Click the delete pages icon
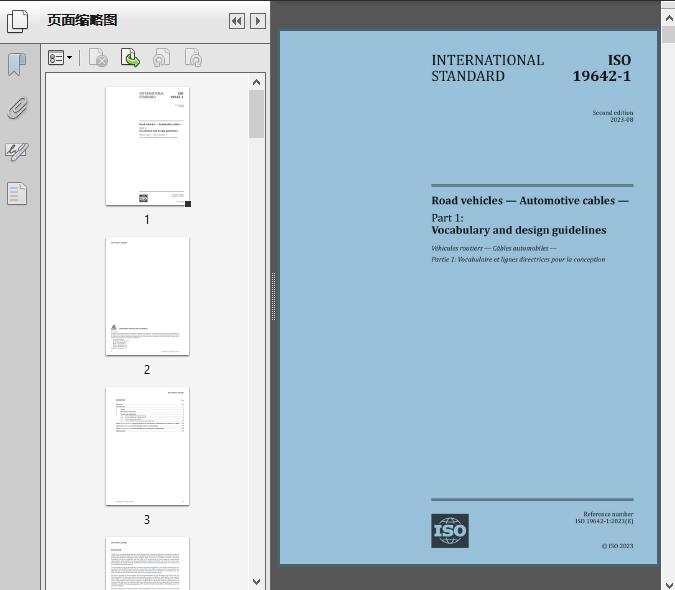 [98, 58]
